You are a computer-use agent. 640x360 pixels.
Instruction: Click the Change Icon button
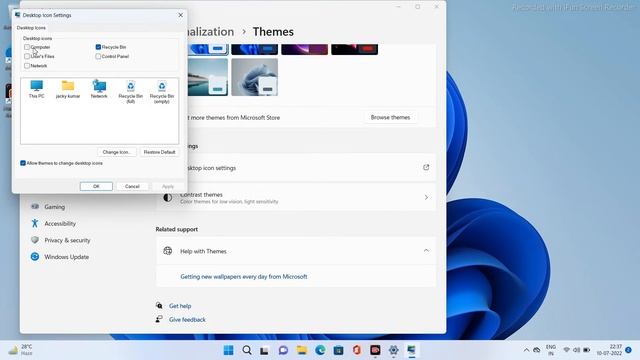coord(116,152)
